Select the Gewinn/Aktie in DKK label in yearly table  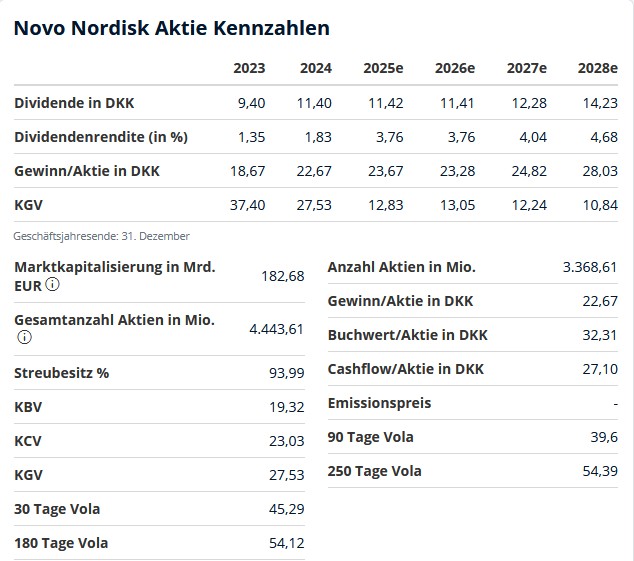(87, 171)
